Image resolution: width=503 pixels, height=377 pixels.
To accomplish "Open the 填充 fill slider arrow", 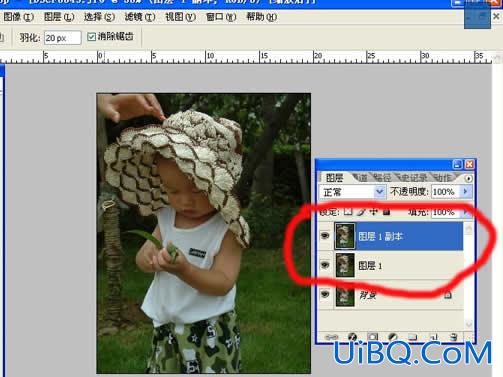I will click(466, 212).
